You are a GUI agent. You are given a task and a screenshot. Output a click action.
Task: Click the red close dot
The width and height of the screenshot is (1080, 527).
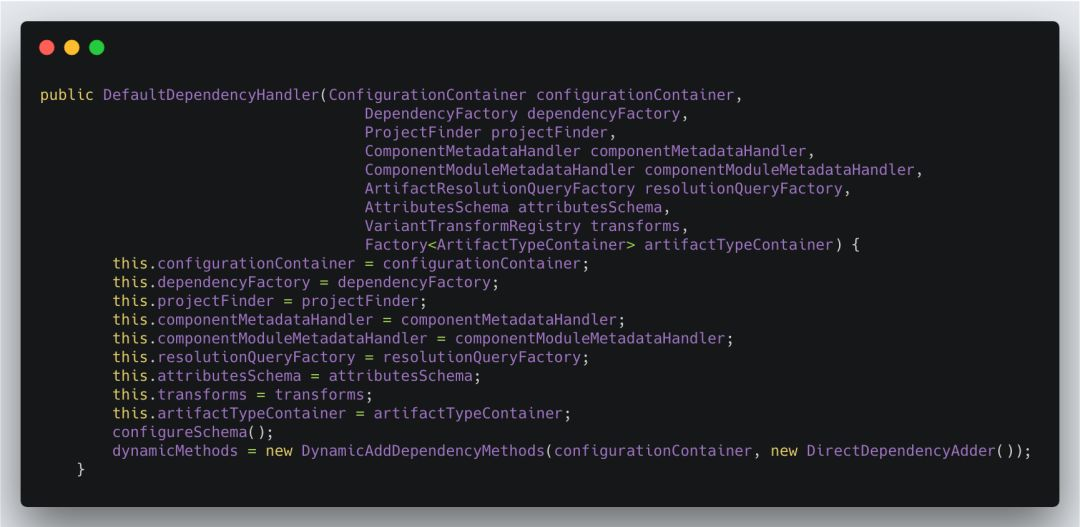47,47
